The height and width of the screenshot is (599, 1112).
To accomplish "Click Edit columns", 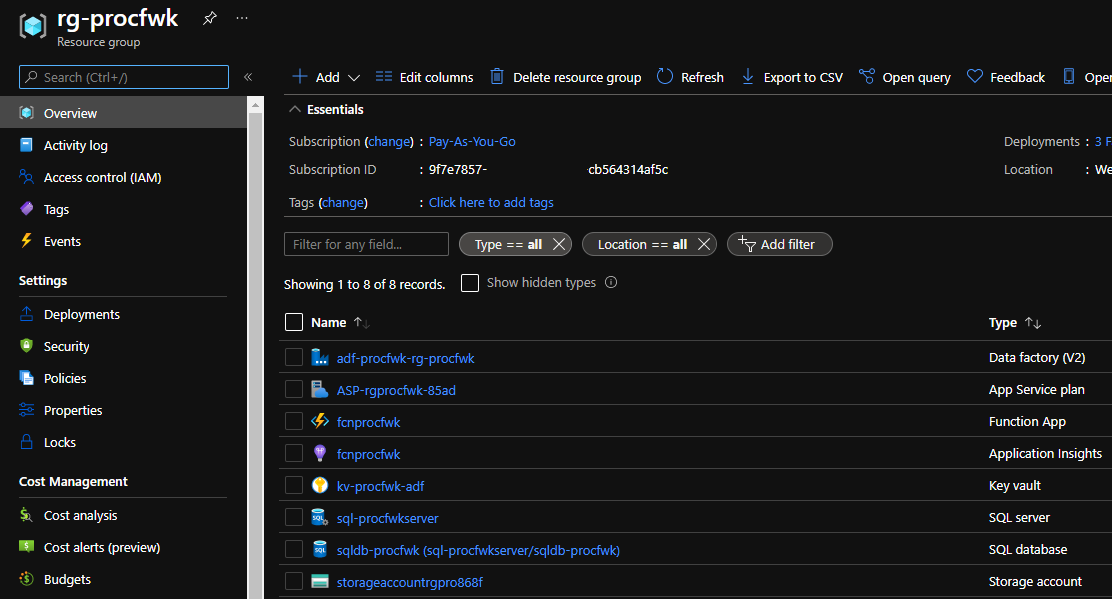I will (x=424, y=77).
